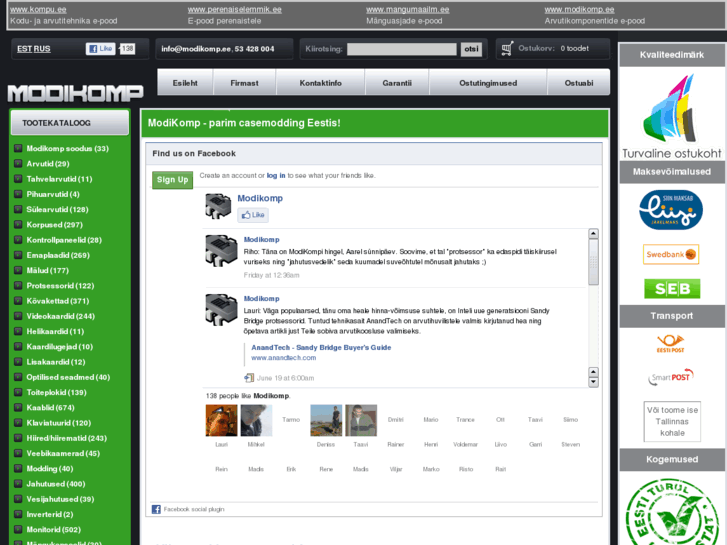Click the shared-link icon by June 19 post

point(249,378)
